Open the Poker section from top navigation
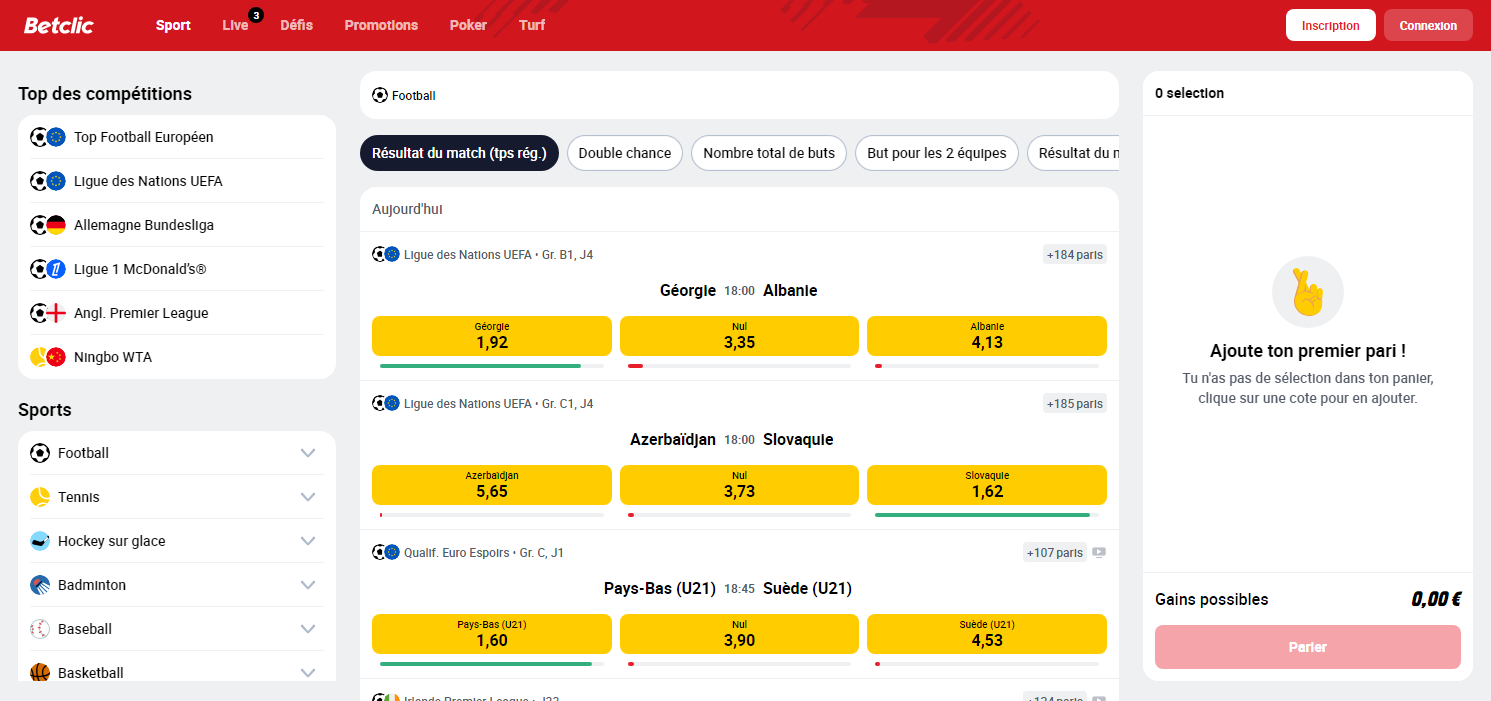 [468, 25]
